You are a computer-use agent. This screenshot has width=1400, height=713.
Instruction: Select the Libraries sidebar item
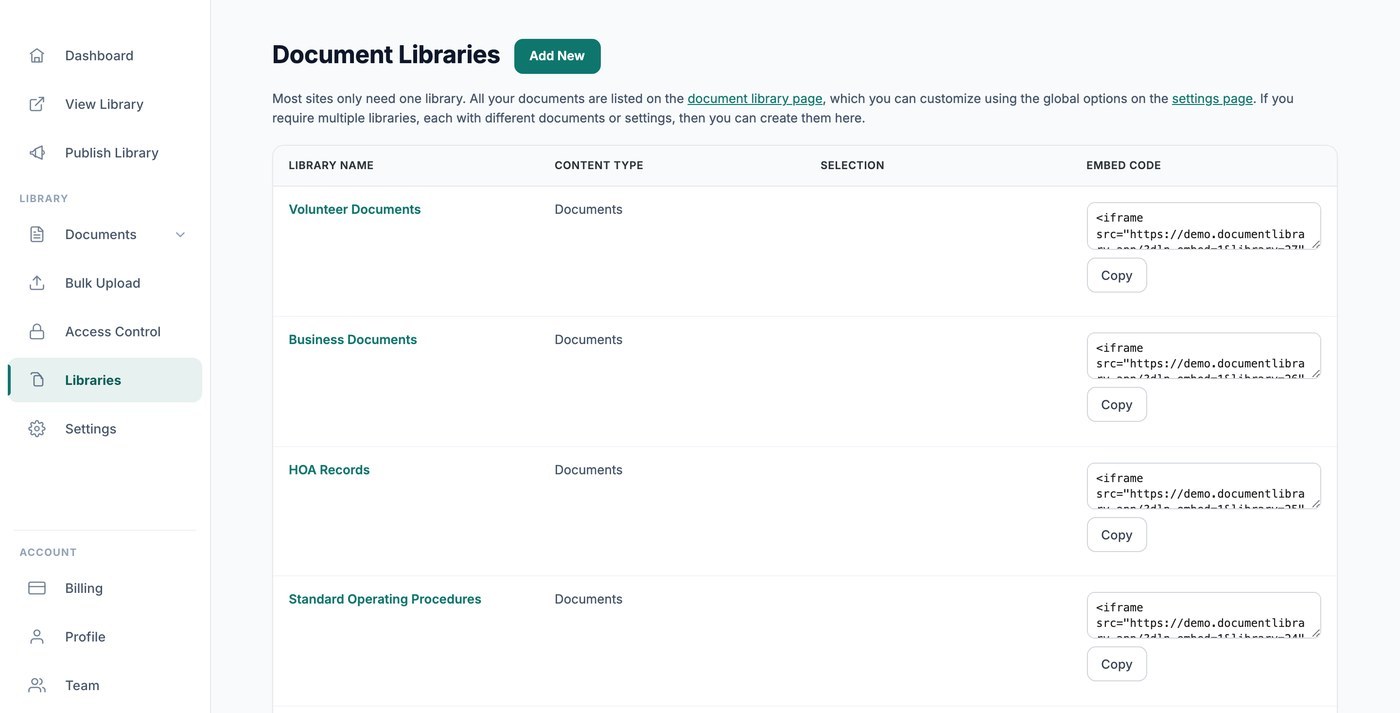coord(105,380)
